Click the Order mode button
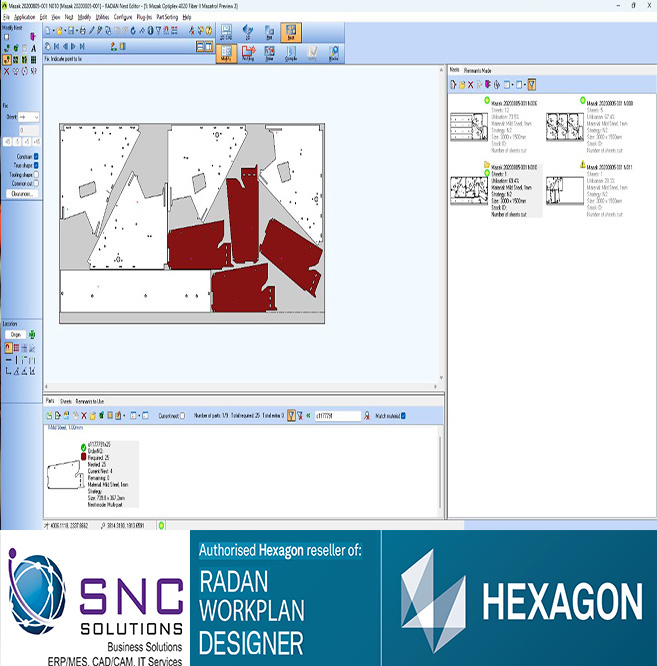The image size is (657, 666). pos(269,54)
